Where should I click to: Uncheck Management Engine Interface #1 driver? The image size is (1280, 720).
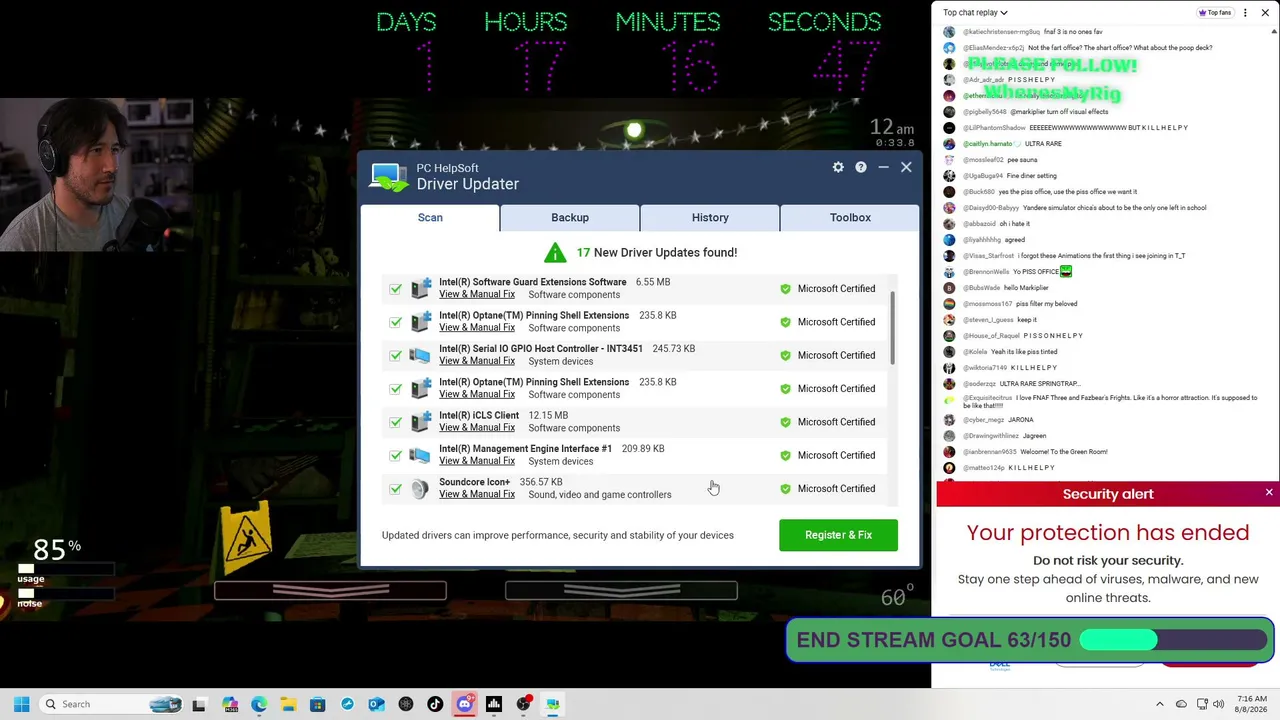pyautogui.click(x=396, y=455)
